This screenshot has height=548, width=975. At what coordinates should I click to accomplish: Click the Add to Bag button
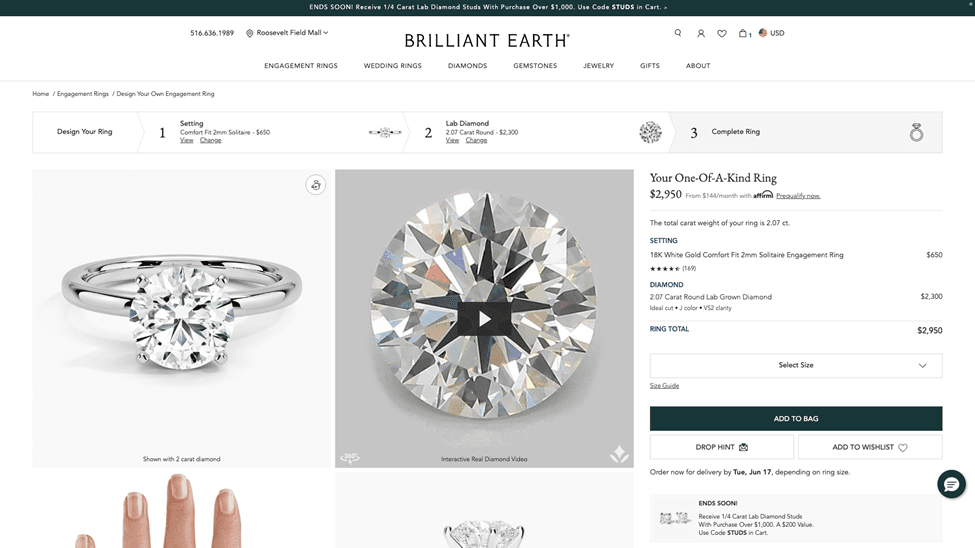point(796,419)
